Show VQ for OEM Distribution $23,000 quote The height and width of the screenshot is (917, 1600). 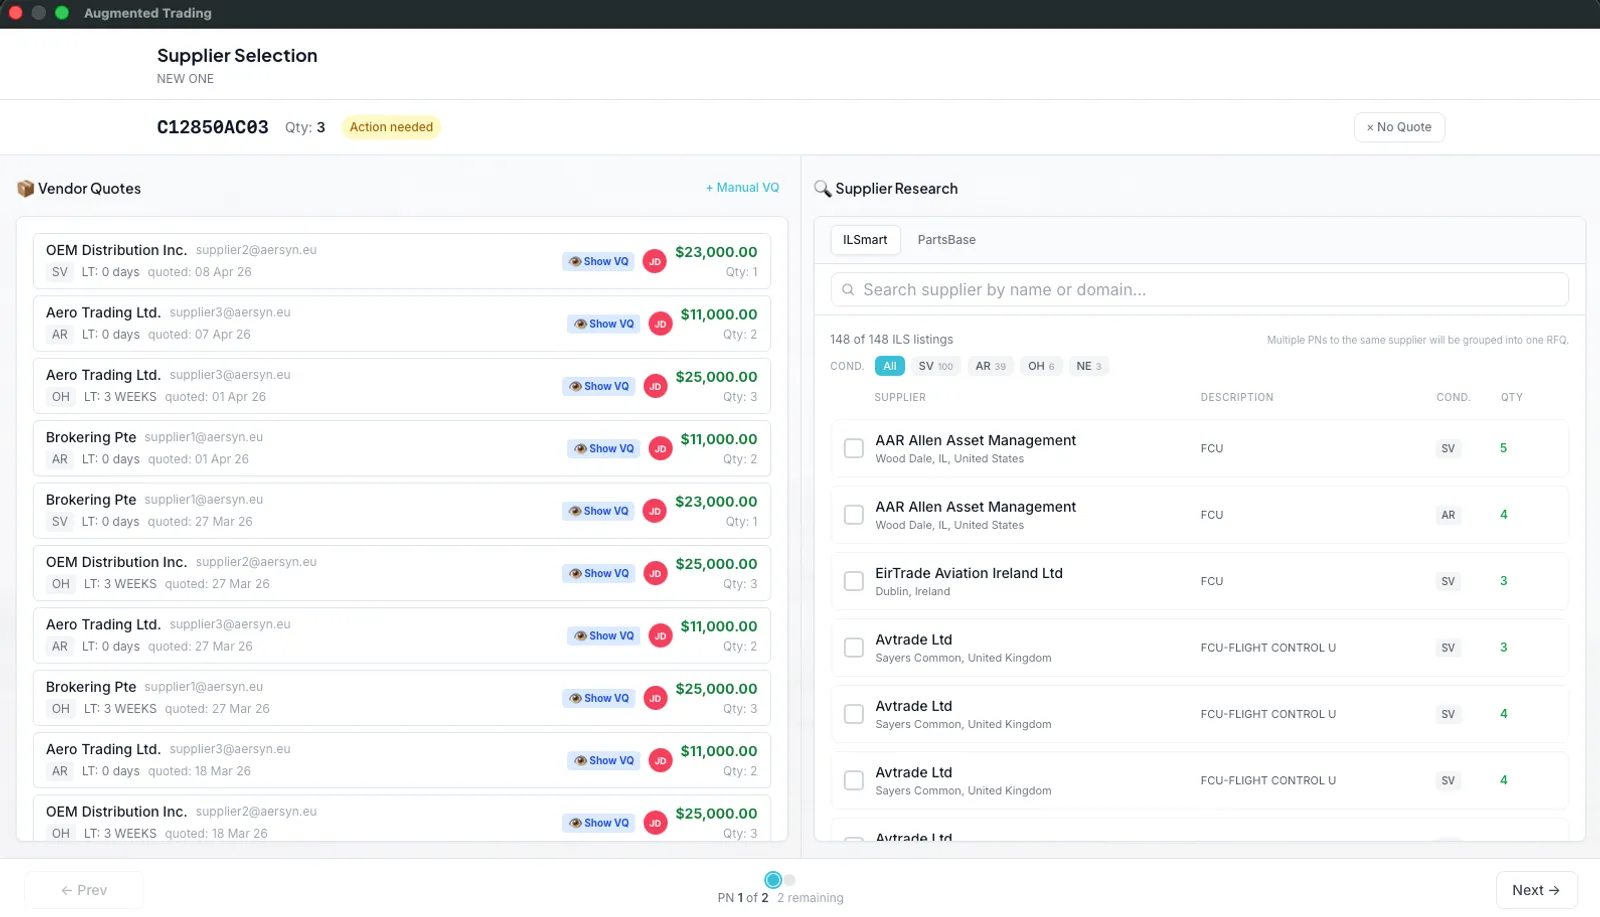point(599,262)
